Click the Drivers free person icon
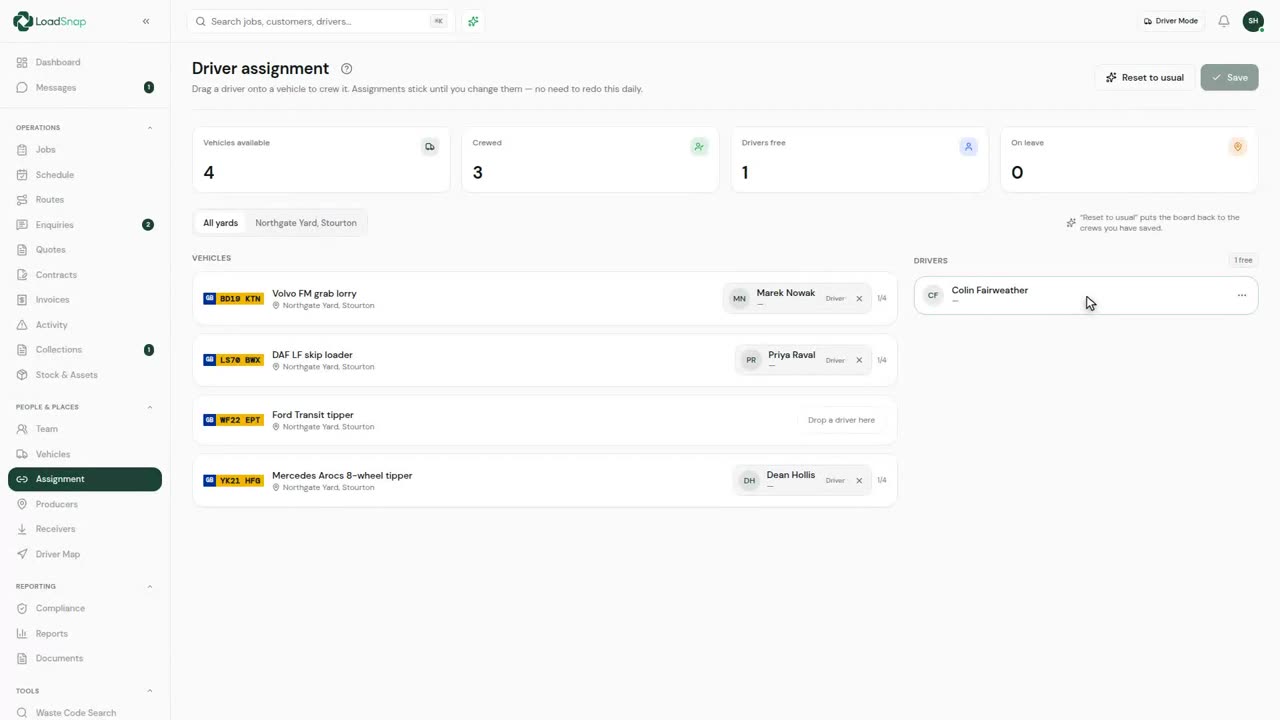This screenshot has width=1280, height=720. (968, 147)
